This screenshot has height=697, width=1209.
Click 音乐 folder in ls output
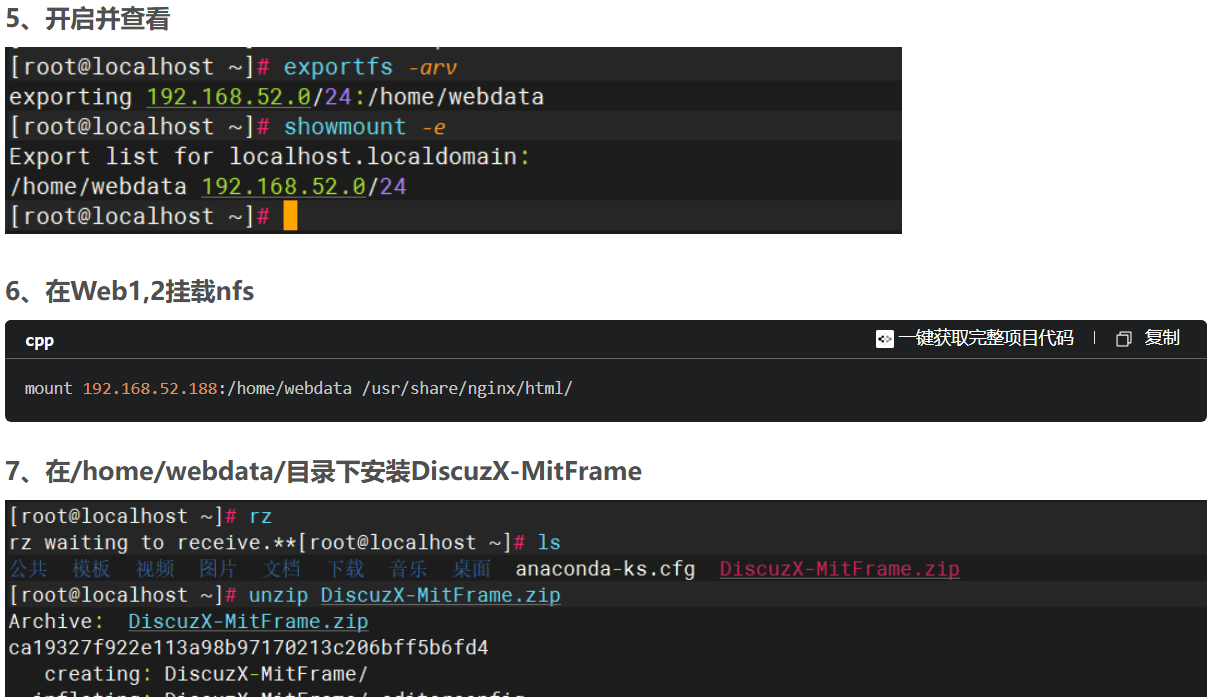409,569
